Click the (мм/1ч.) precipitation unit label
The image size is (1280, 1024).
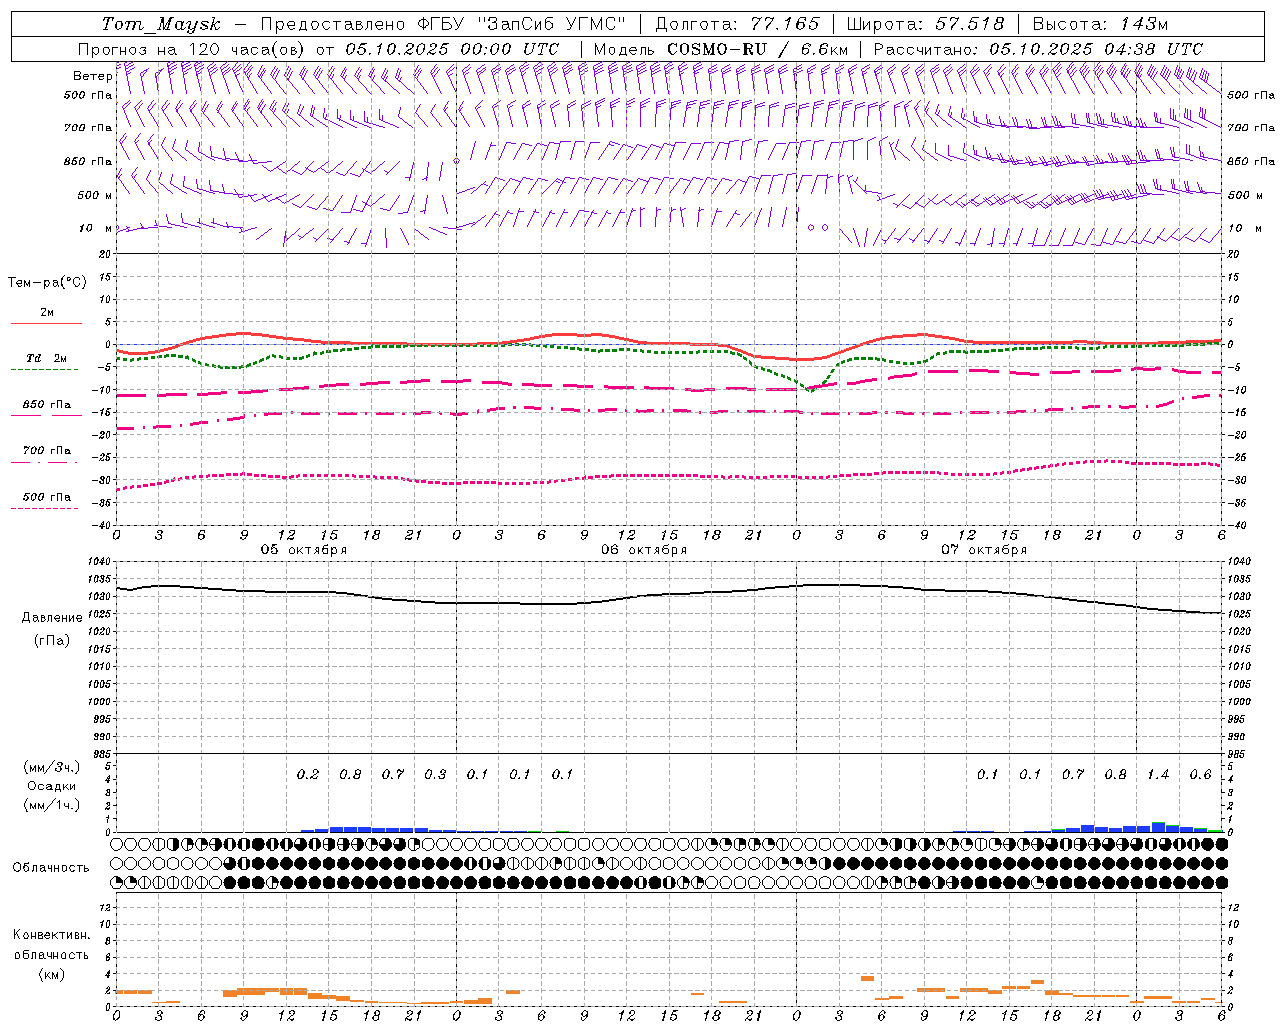[x=52, y=805]
